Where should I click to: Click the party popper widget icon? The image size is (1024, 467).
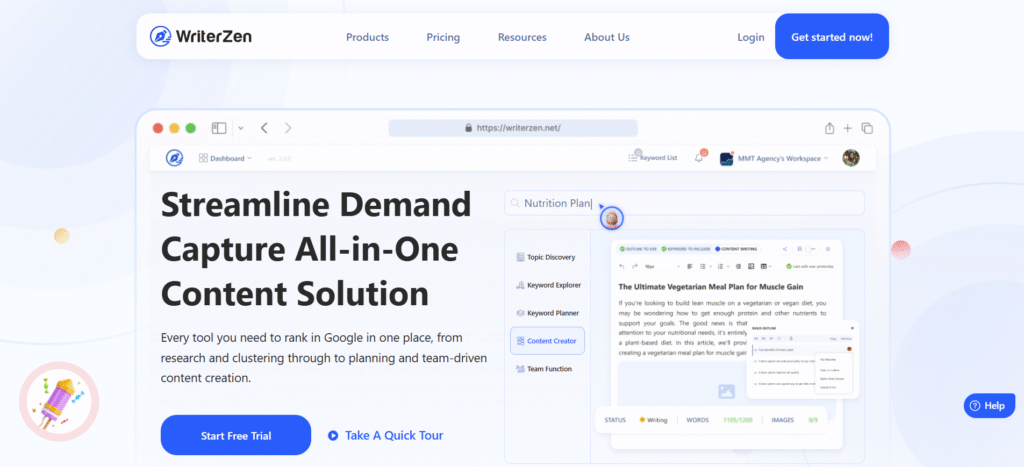(59, 402)
